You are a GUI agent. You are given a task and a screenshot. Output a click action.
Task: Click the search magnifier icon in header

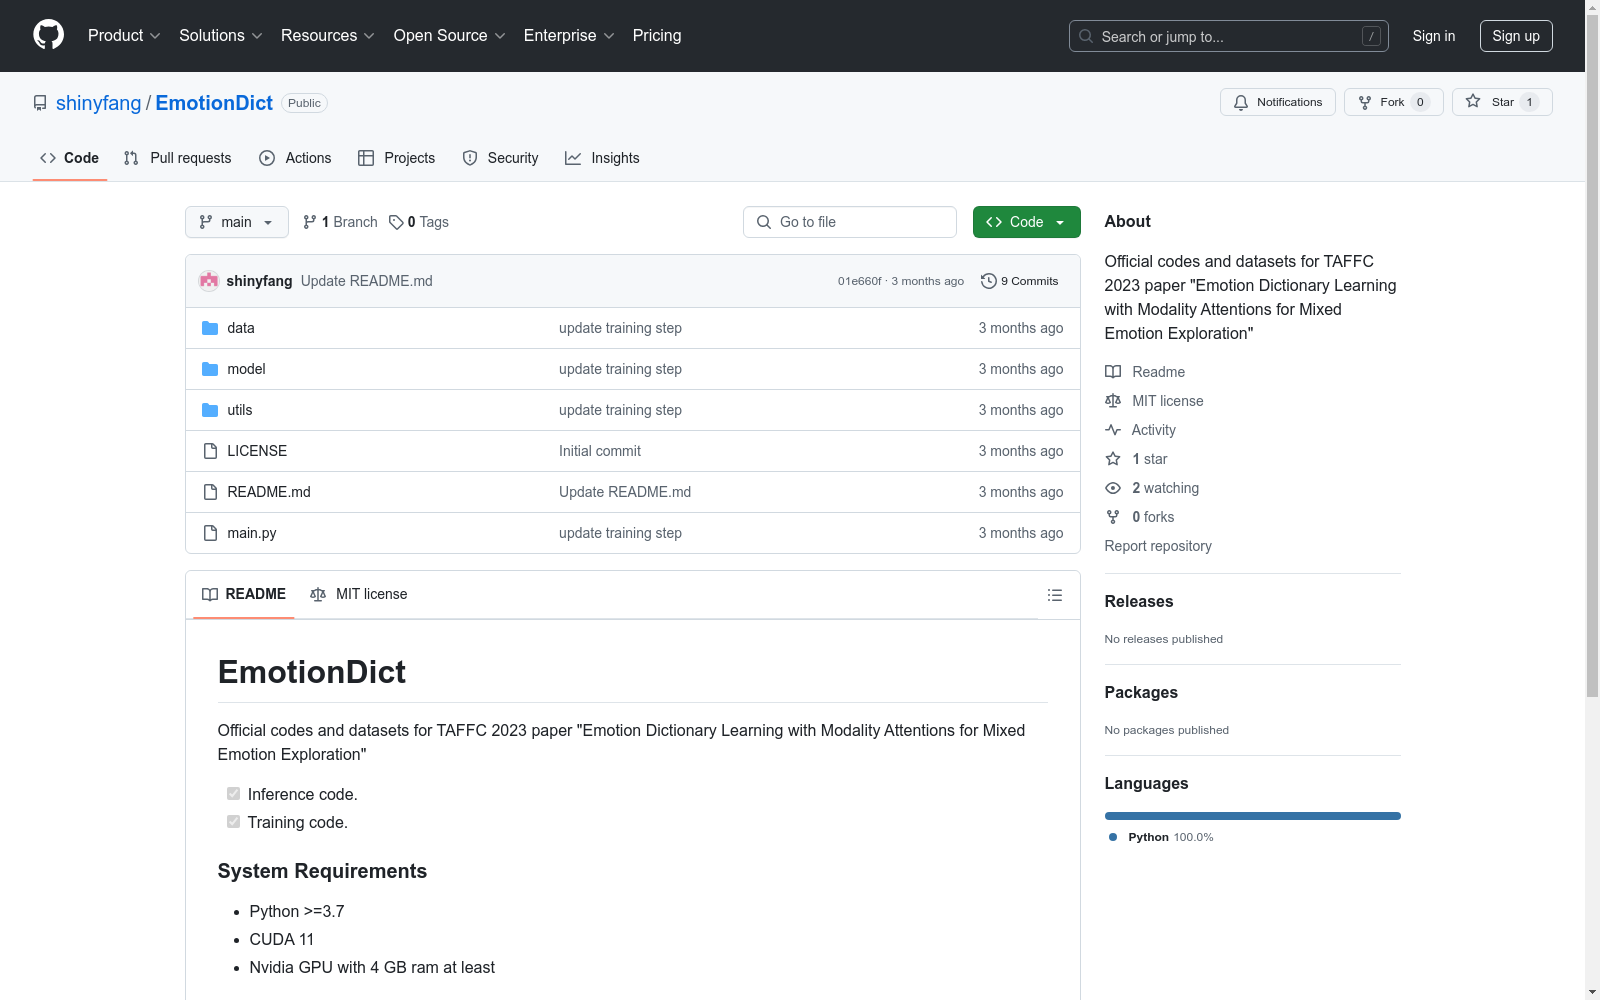point(1086,36)
